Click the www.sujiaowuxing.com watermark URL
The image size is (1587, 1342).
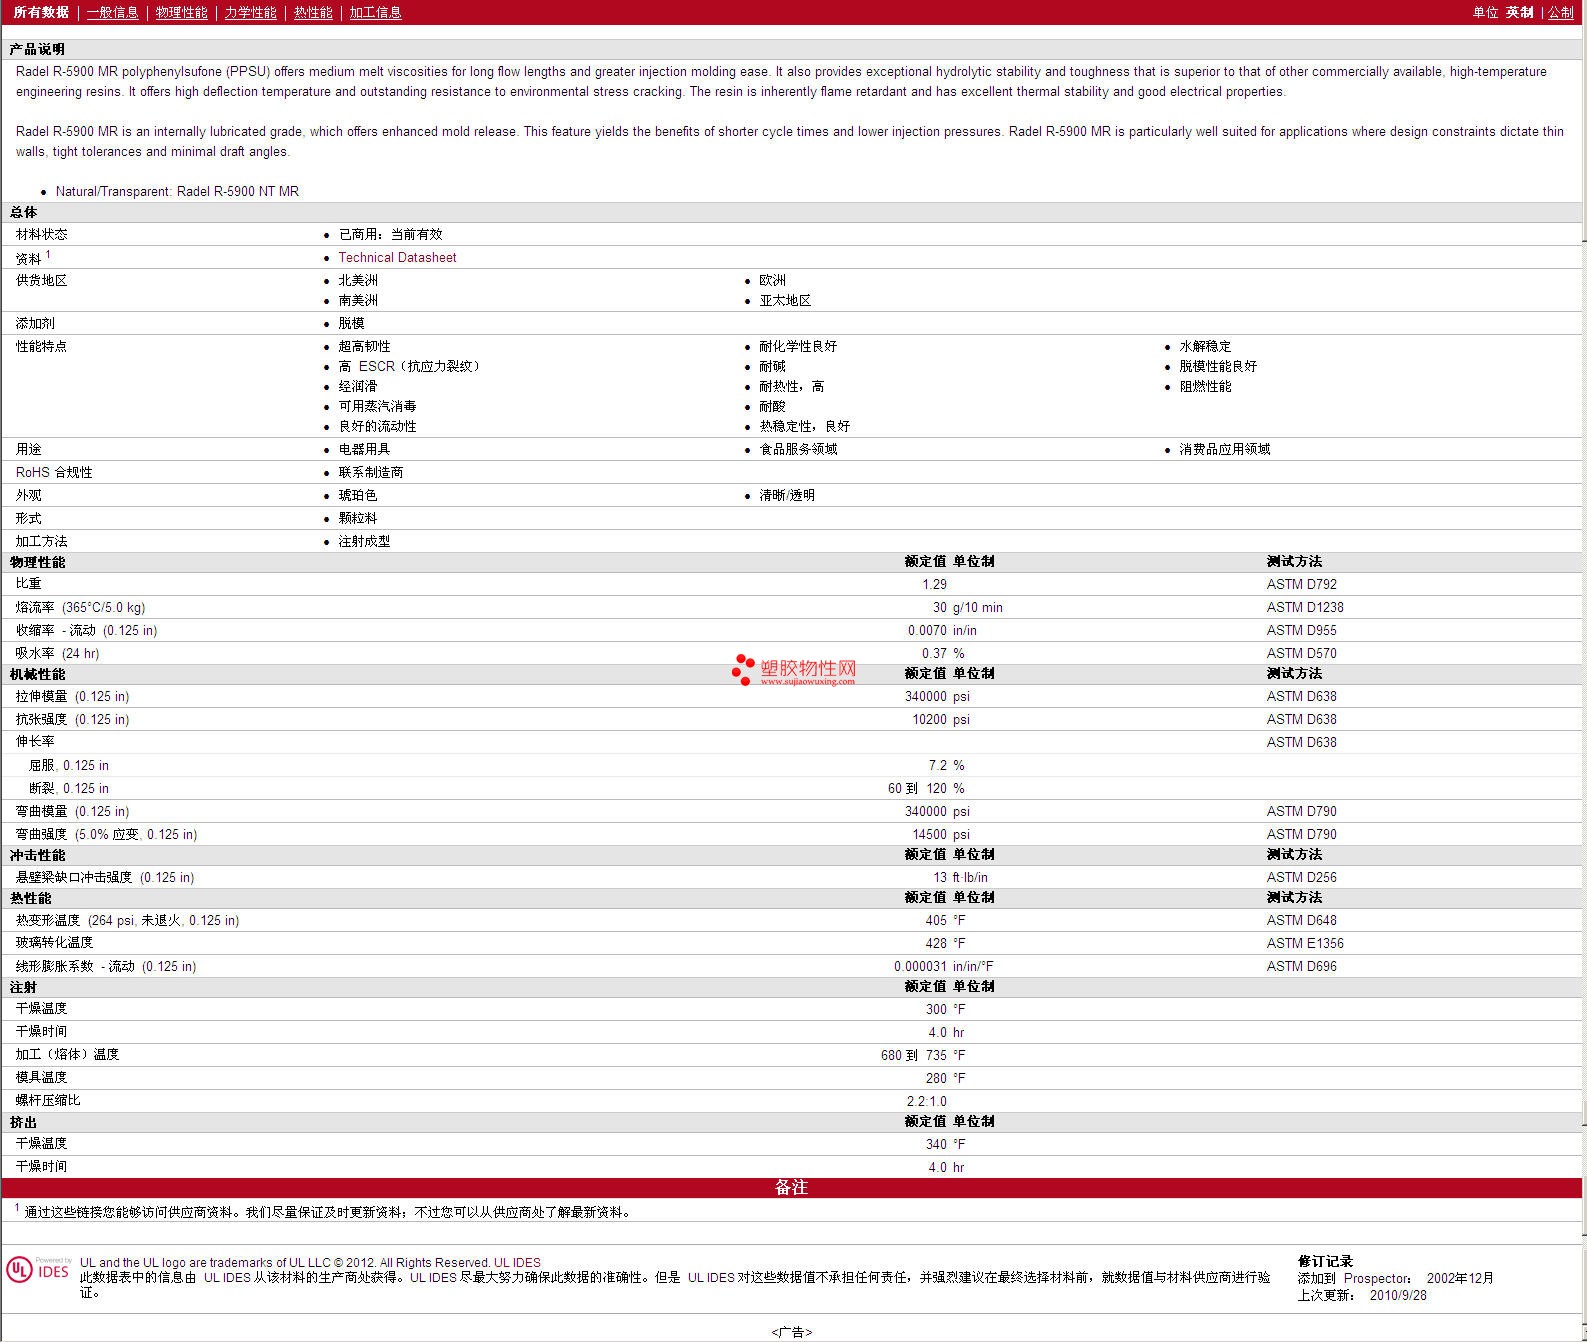click(x=807, y=682)
